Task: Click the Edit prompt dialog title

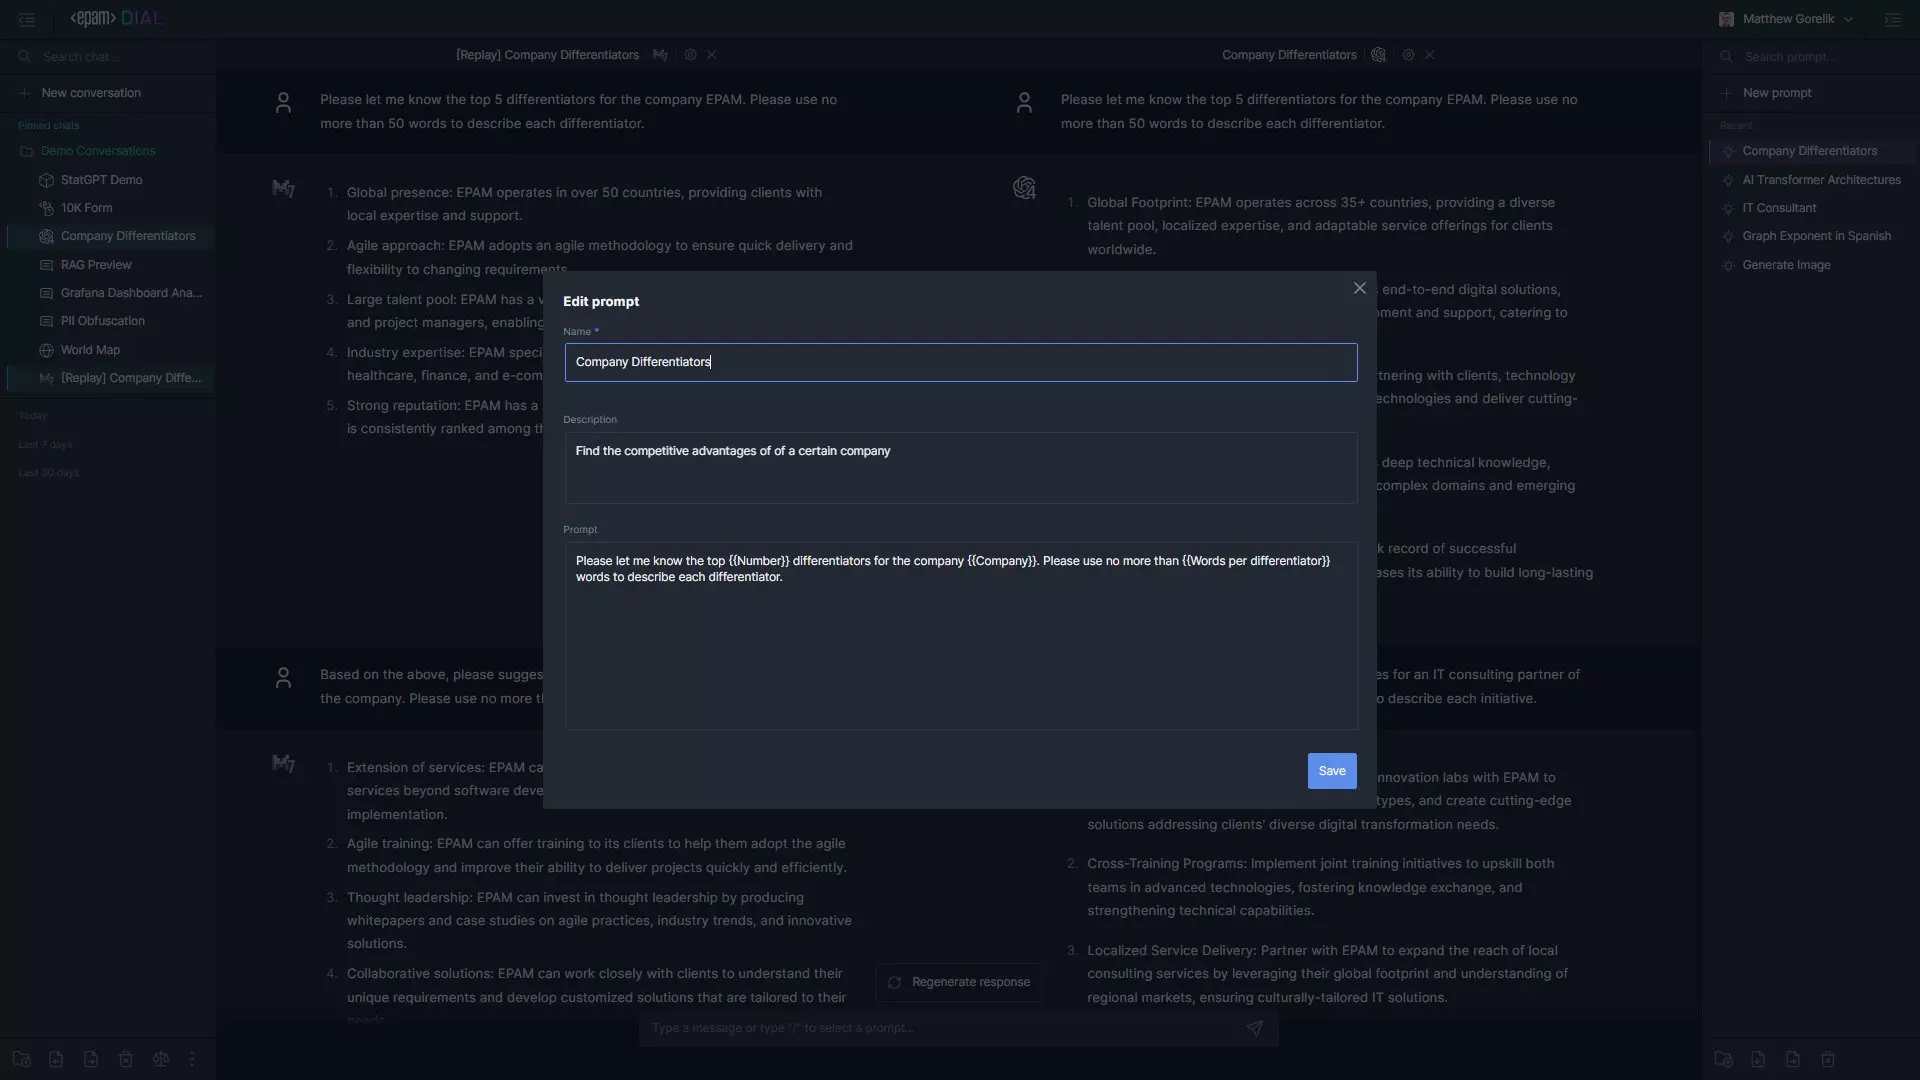Action: pyautogui.click(x=601, y=301)
